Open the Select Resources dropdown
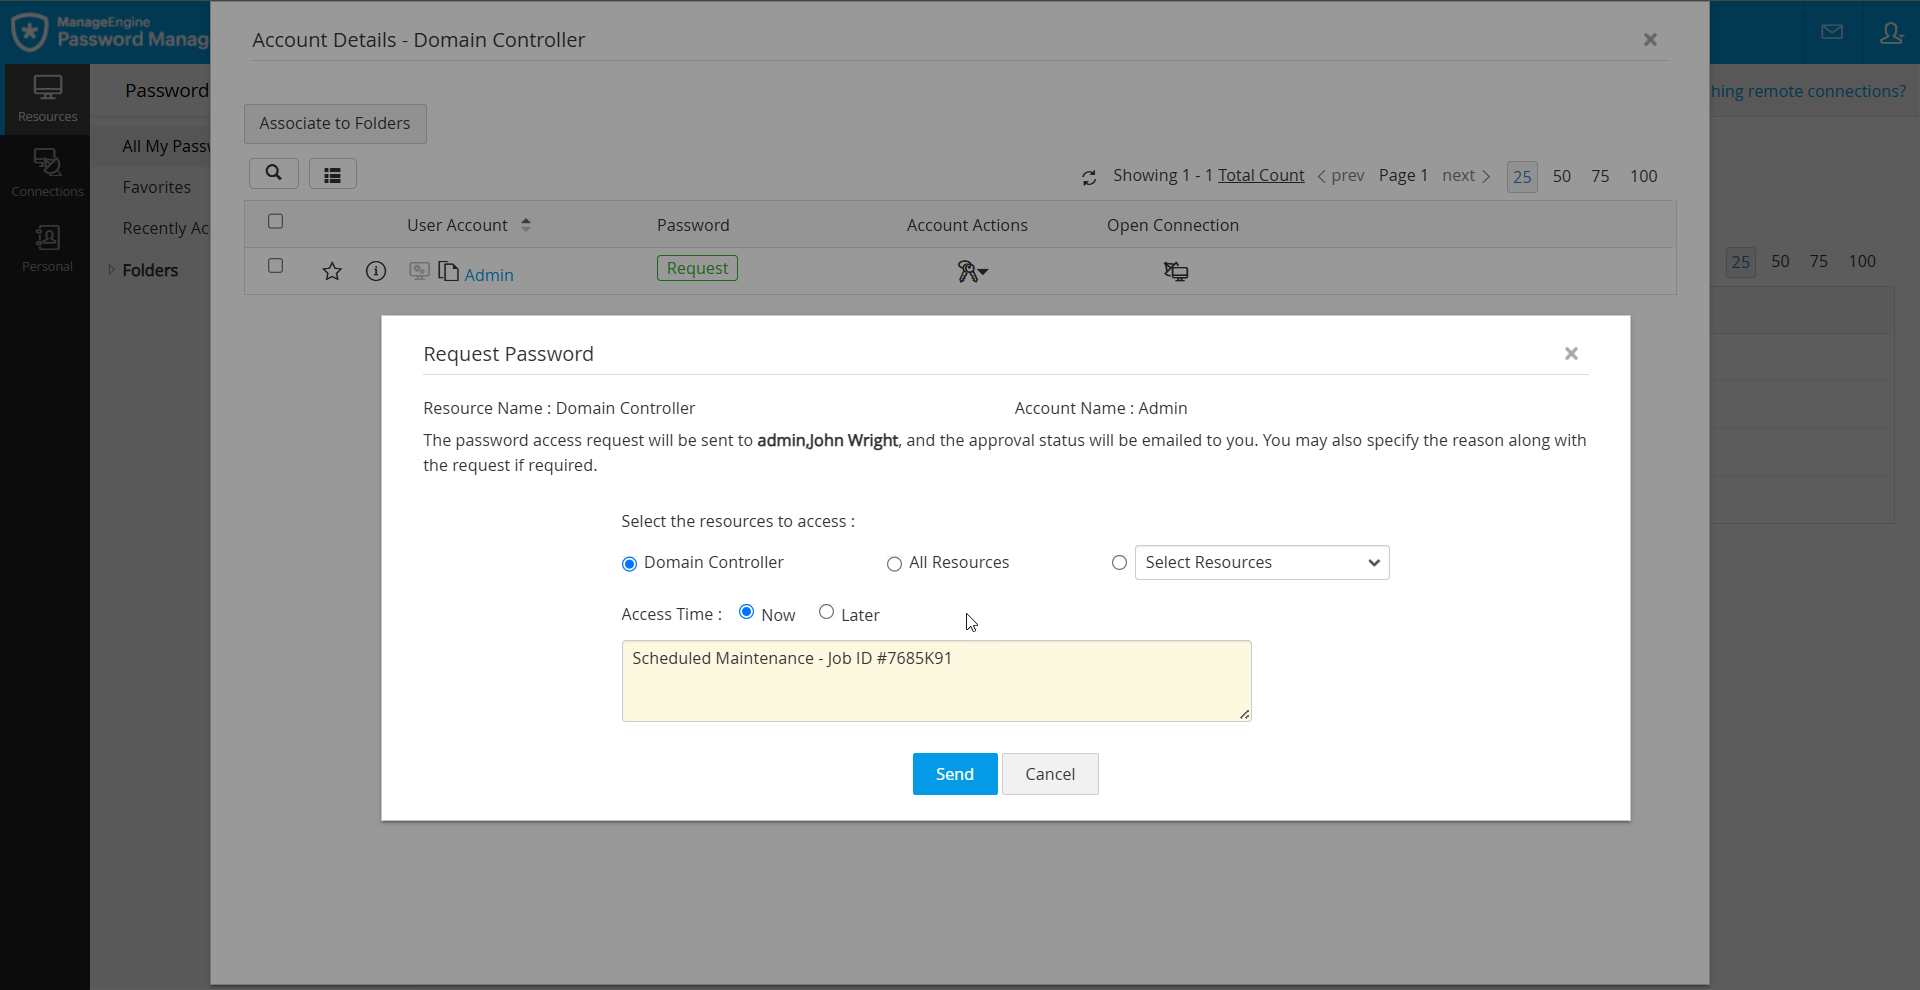The height and width of the screenshot is (990, 1920). pos(1261,563)
